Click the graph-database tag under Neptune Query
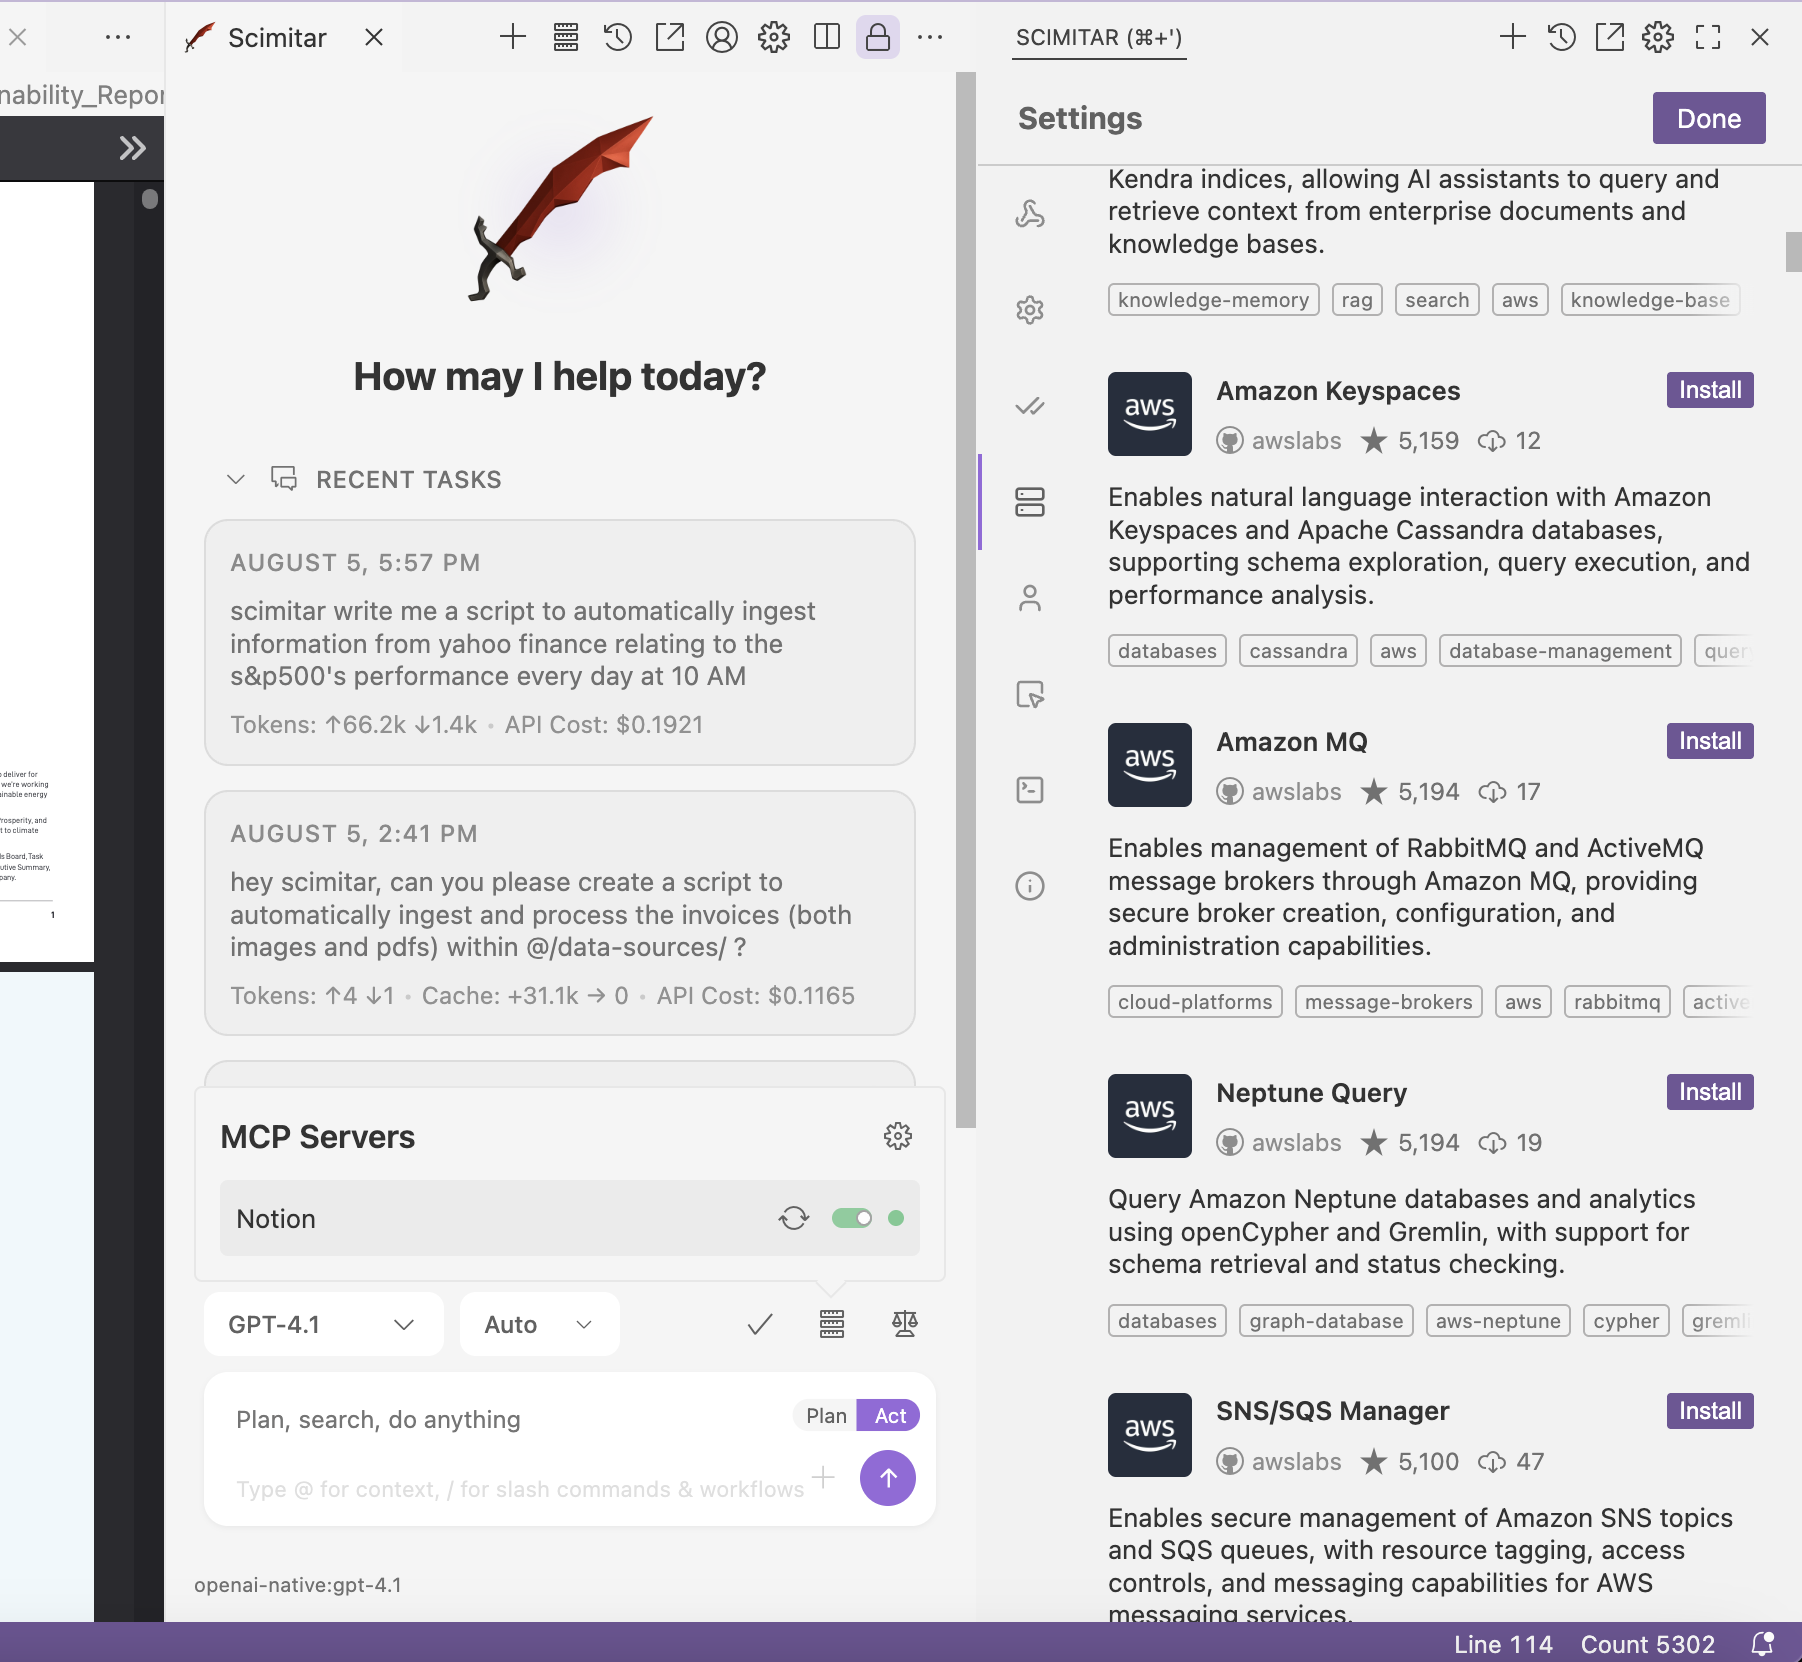This screenshot has height=1662, width=1802. [x=1326, y=1321]
